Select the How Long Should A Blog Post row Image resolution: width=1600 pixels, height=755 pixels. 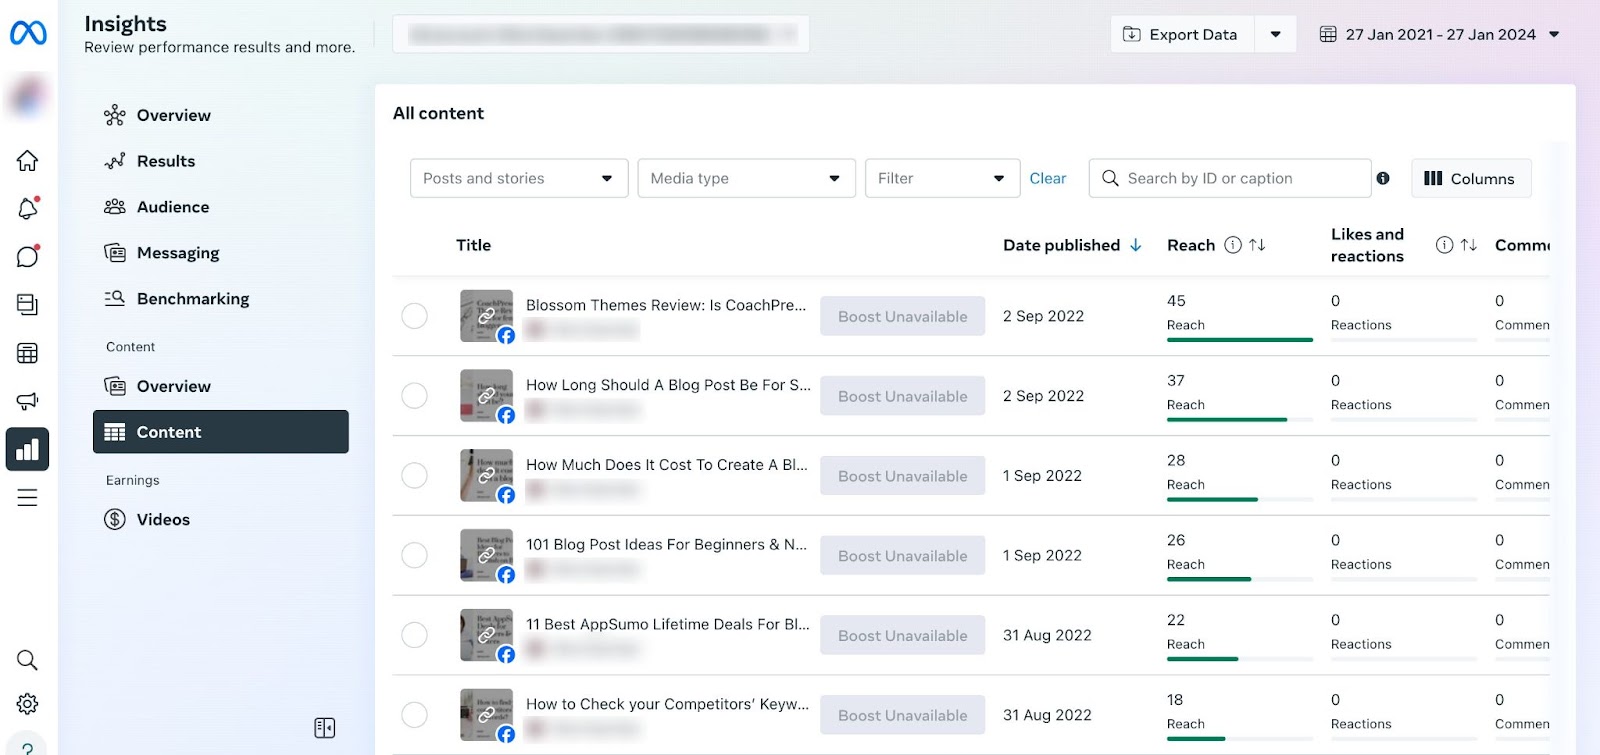pos(414,396)
